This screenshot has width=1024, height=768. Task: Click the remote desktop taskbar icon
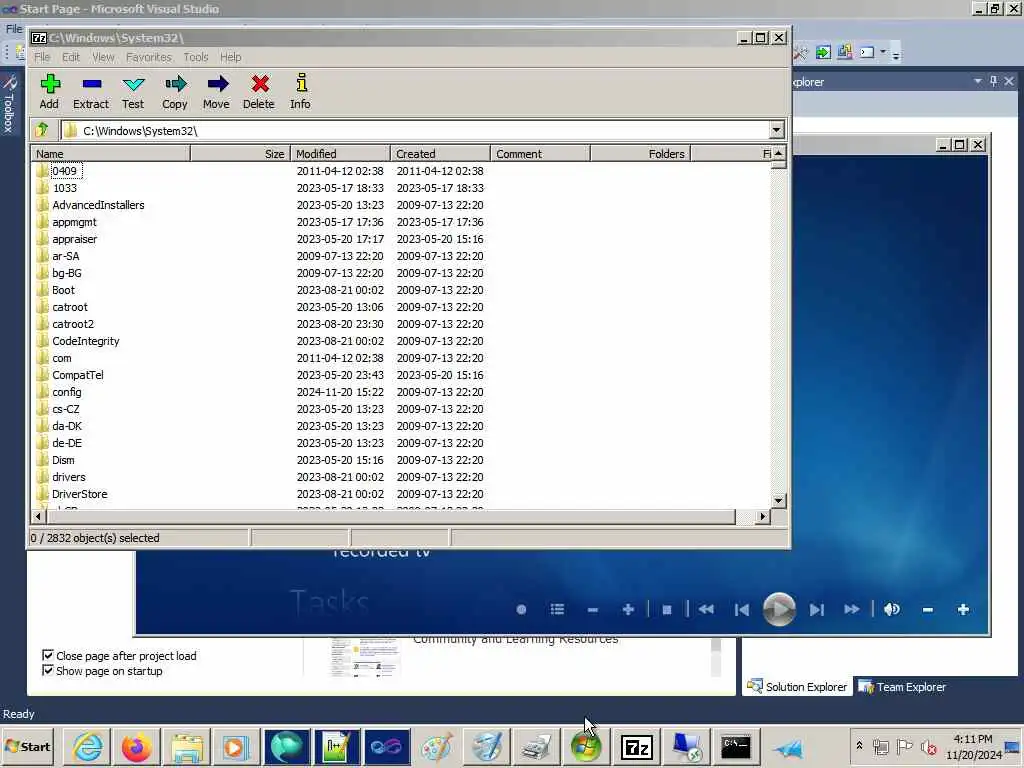point(686,746)
